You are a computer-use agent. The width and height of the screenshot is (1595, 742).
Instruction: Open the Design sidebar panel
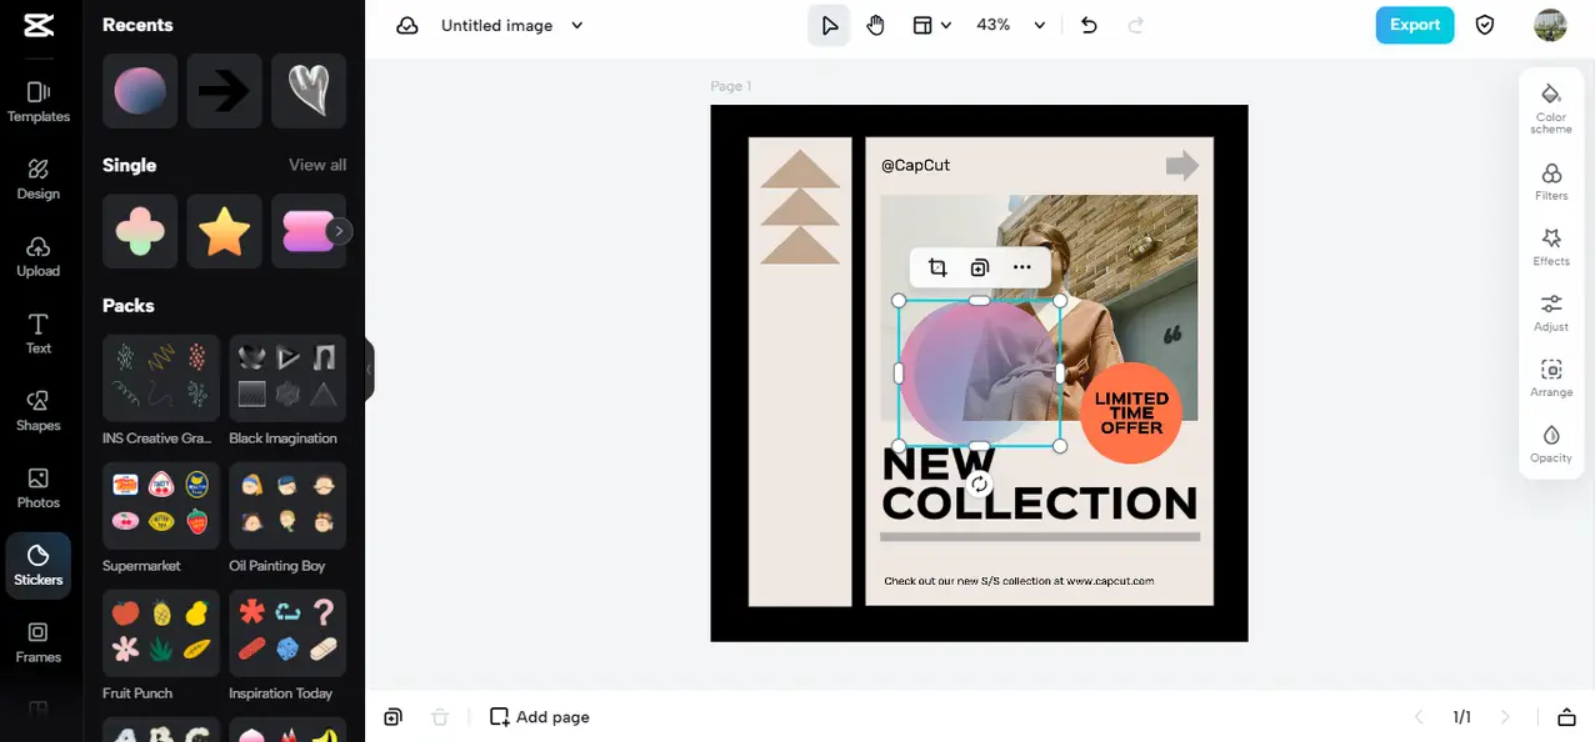click(38, 179)
